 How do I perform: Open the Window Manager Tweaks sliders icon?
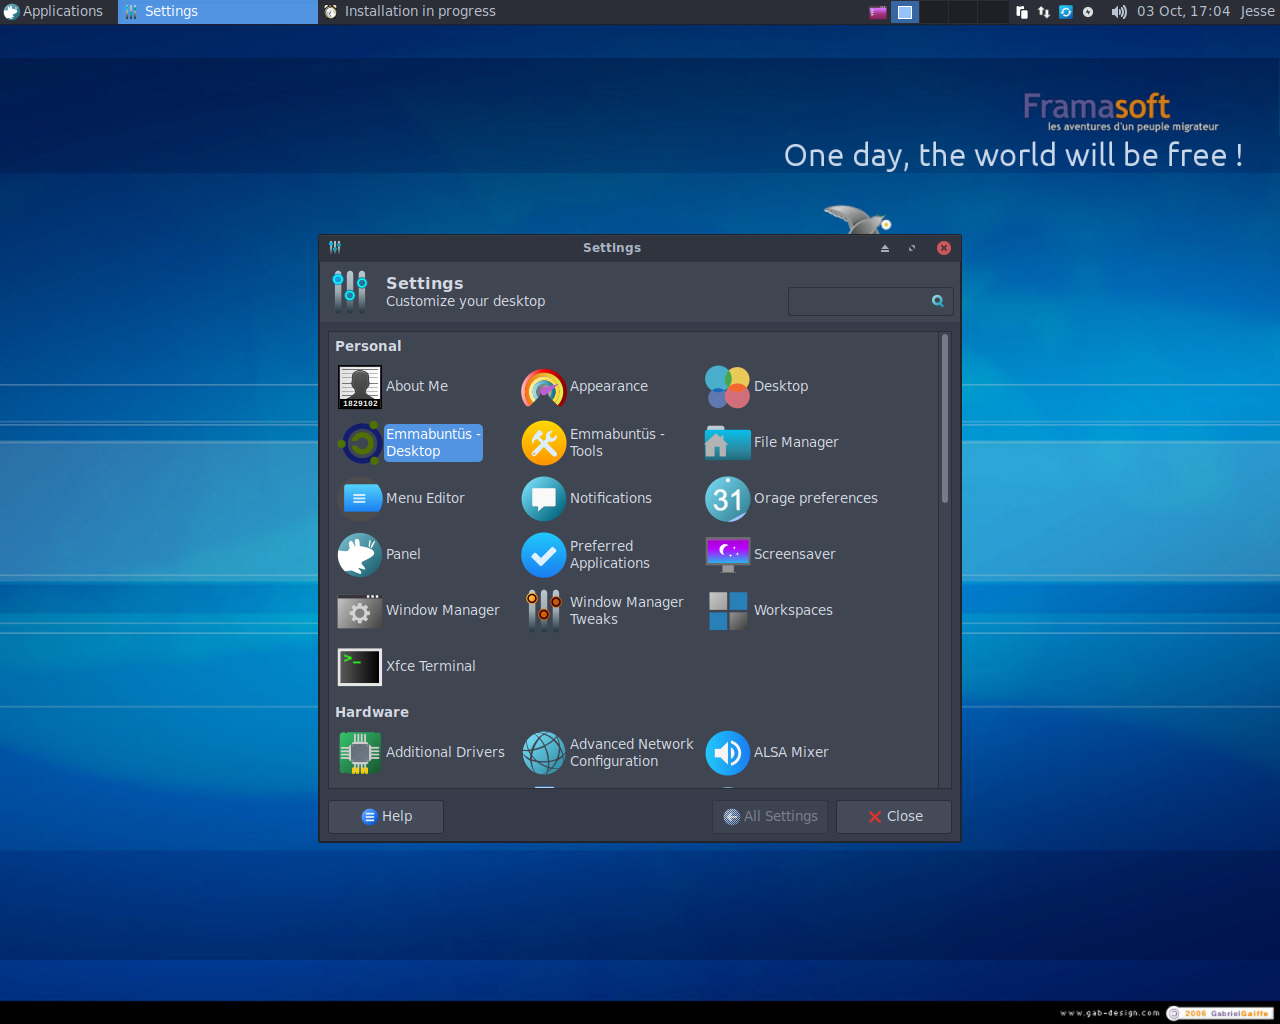[x=544, y=611]
